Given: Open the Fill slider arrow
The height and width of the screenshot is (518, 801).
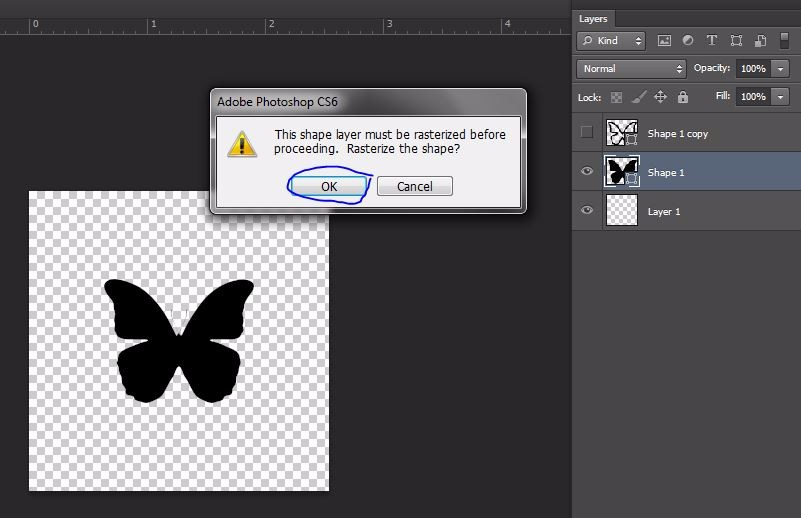Looking at the screenshot, I should [x=780, y=97].
